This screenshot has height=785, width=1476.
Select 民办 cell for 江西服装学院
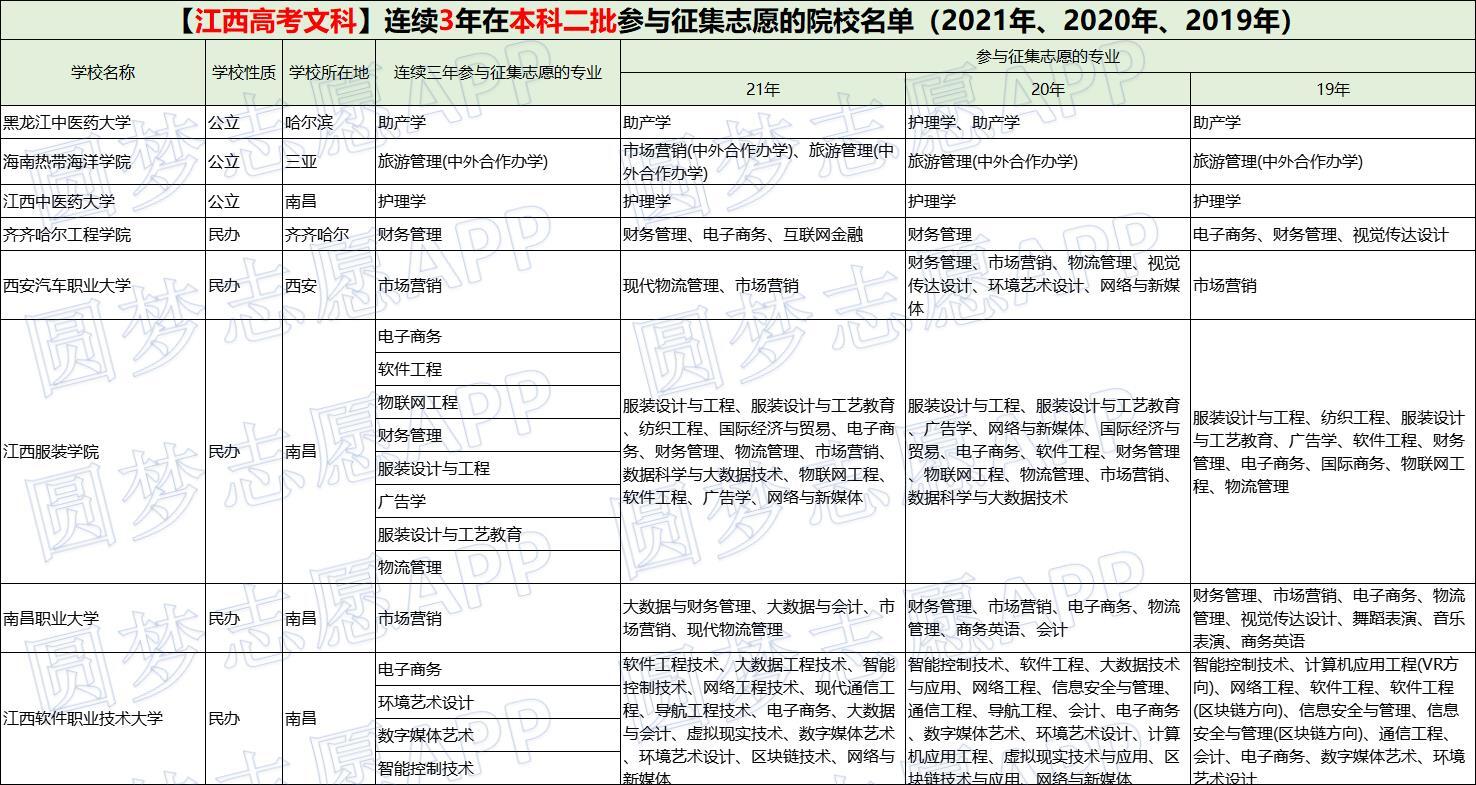point(244,451)
